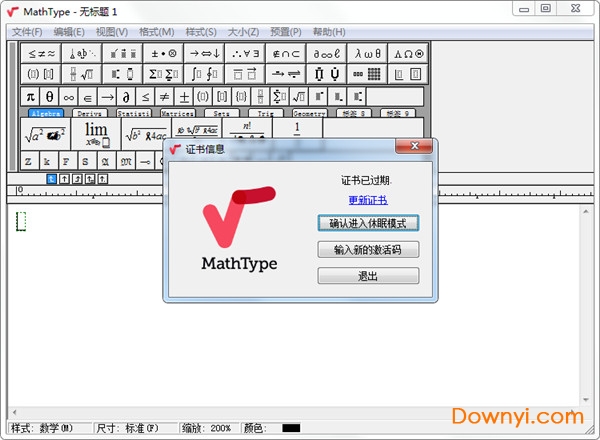The image size is (600, 440).
Task: Insert curly braces template from small bar
Action: click(x=241, y=97)
